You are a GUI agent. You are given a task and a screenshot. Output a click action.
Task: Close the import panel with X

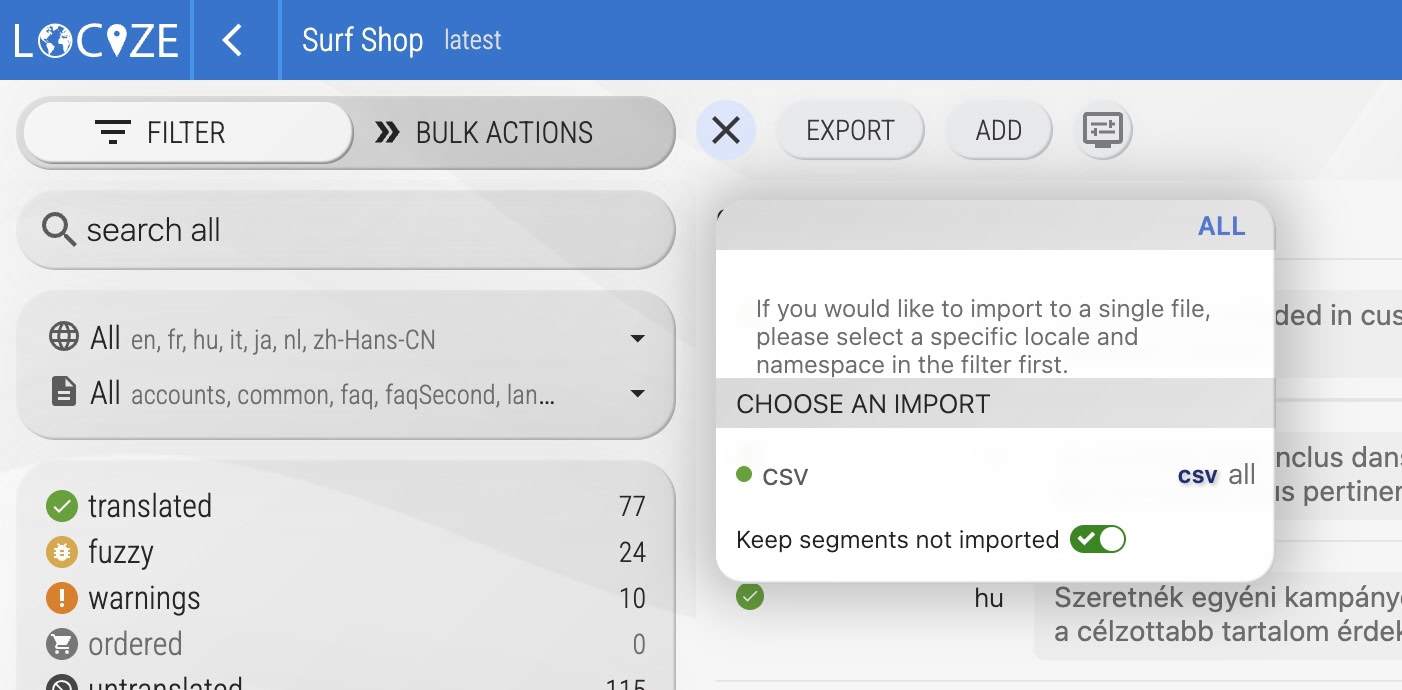726,130
